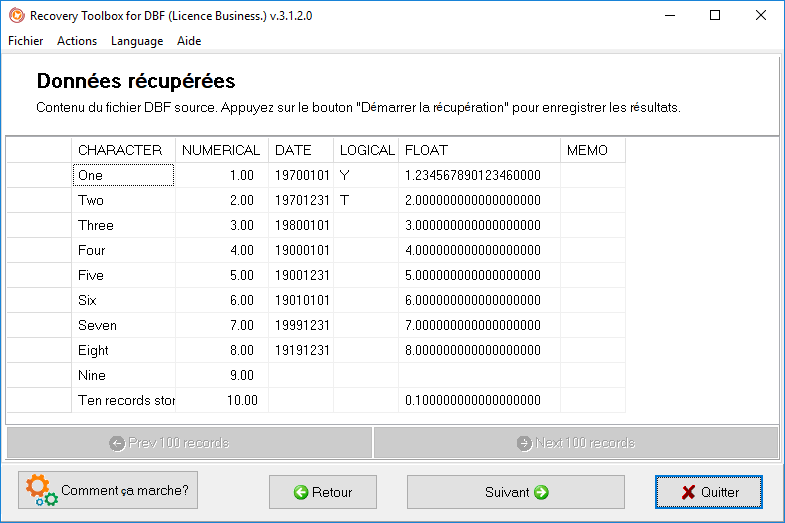Click the Prev 100 records button
The width and height of the screenshot is (785, 523).
coord(189,443)
